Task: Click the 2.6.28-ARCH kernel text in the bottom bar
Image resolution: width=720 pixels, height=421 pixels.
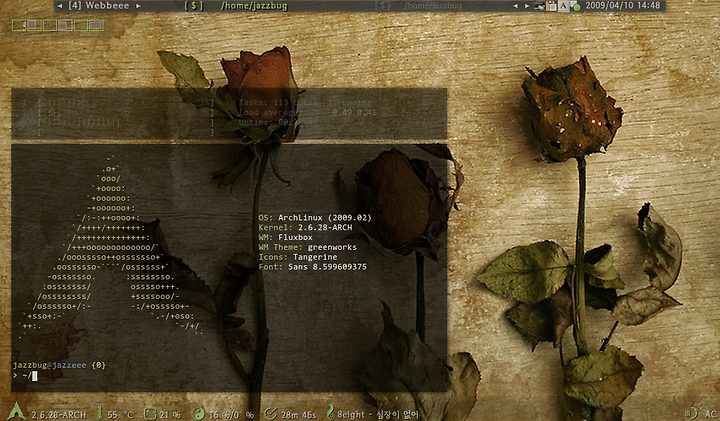Action: pos(59,415)
